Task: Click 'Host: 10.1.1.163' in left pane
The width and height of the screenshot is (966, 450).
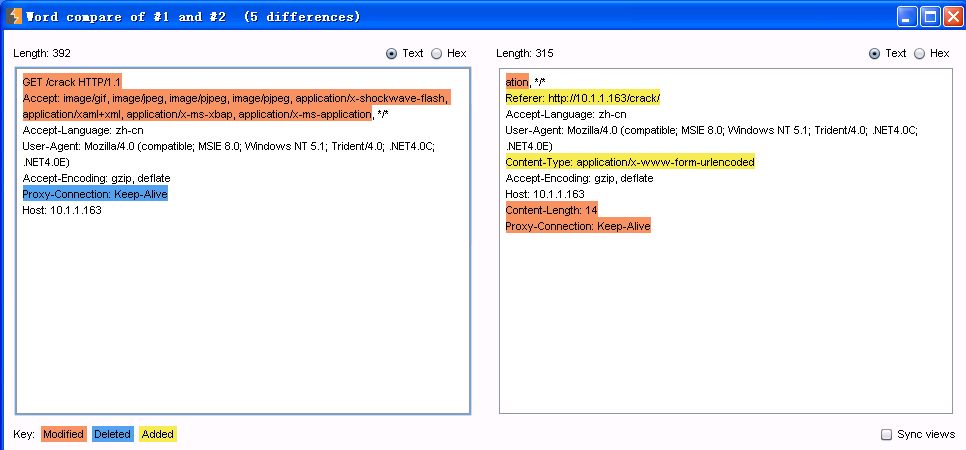Action: coord(62,210)
